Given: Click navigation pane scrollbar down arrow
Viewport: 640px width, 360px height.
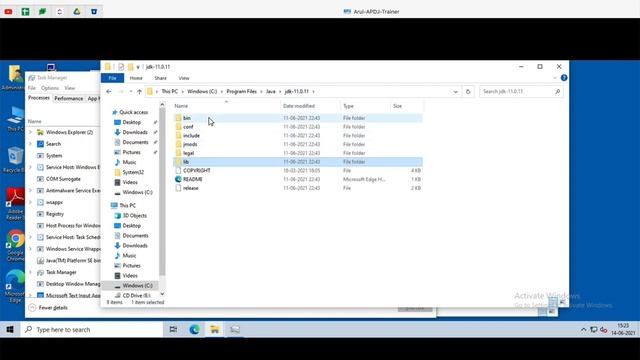Looking at the screenshot, I should 162,294.
